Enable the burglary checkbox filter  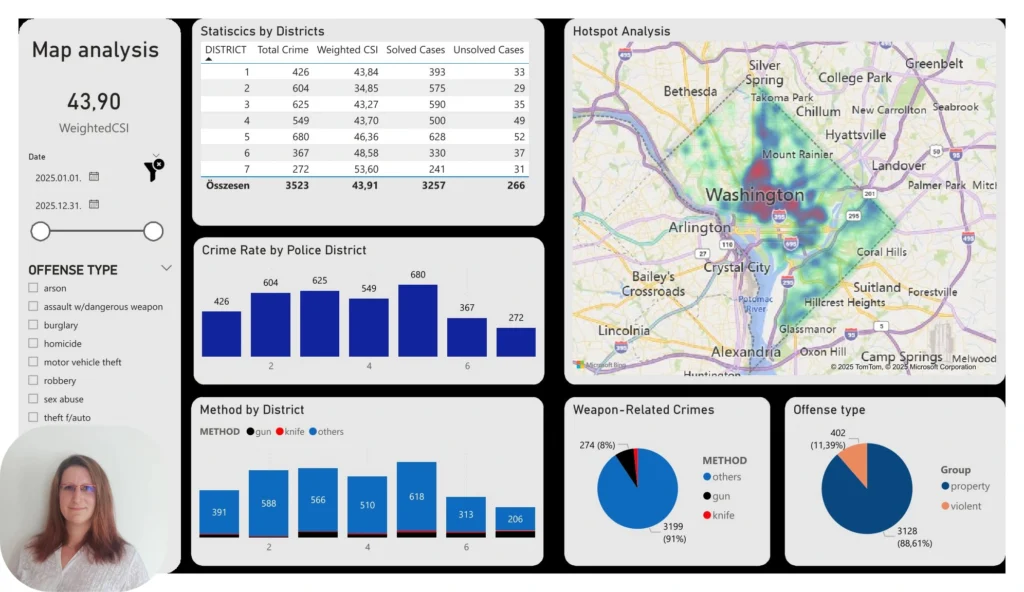tap(34, 325)
